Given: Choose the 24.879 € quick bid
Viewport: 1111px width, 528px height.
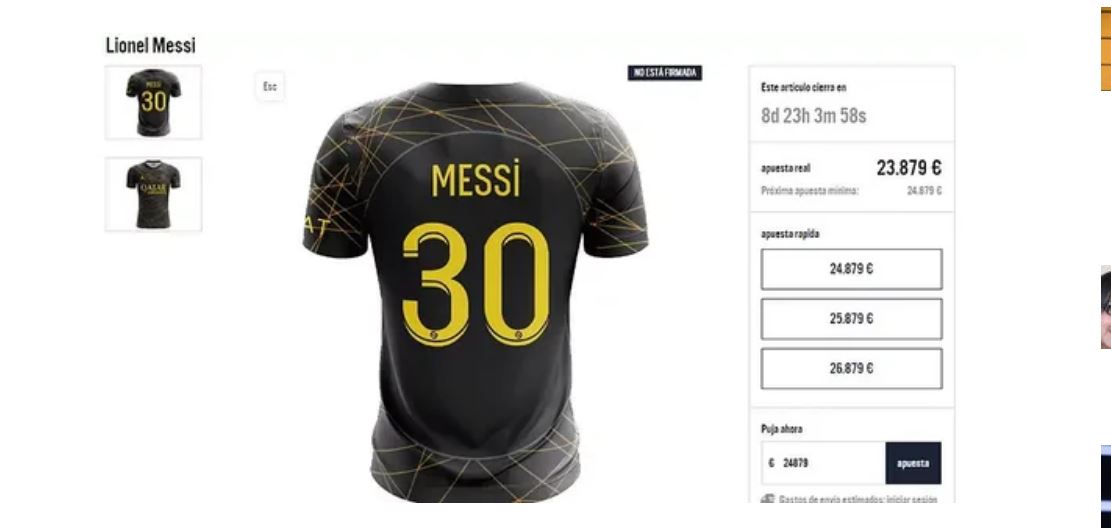Looking at the screenshot, I should [x=852, y=269].
